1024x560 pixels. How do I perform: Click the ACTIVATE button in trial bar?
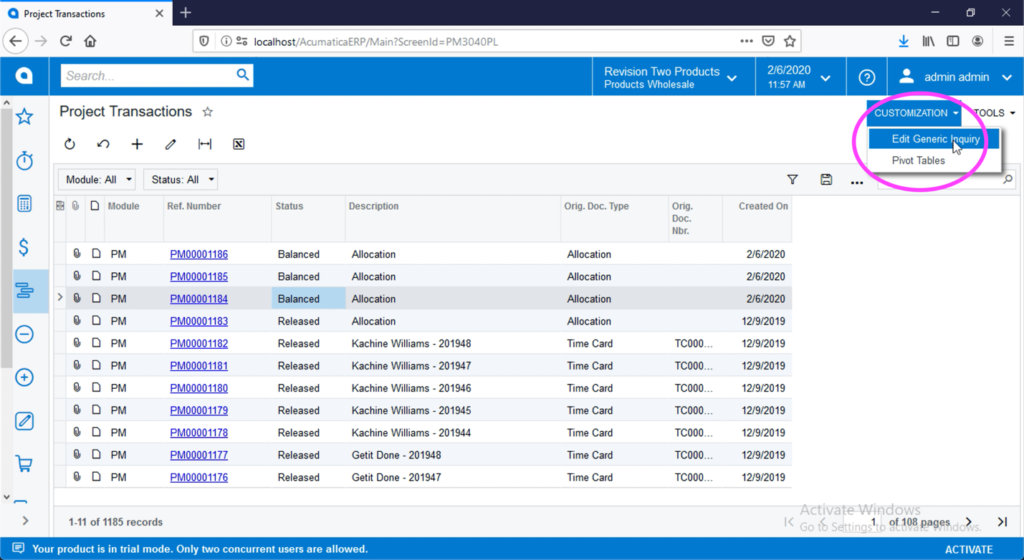tap(968, 550)
